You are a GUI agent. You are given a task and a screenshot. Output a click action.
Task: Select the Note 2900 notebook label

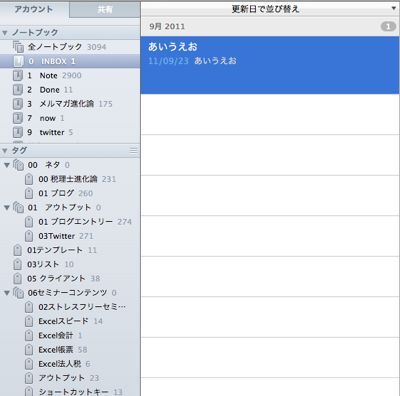pyautogui.click(x=54, y=75)
